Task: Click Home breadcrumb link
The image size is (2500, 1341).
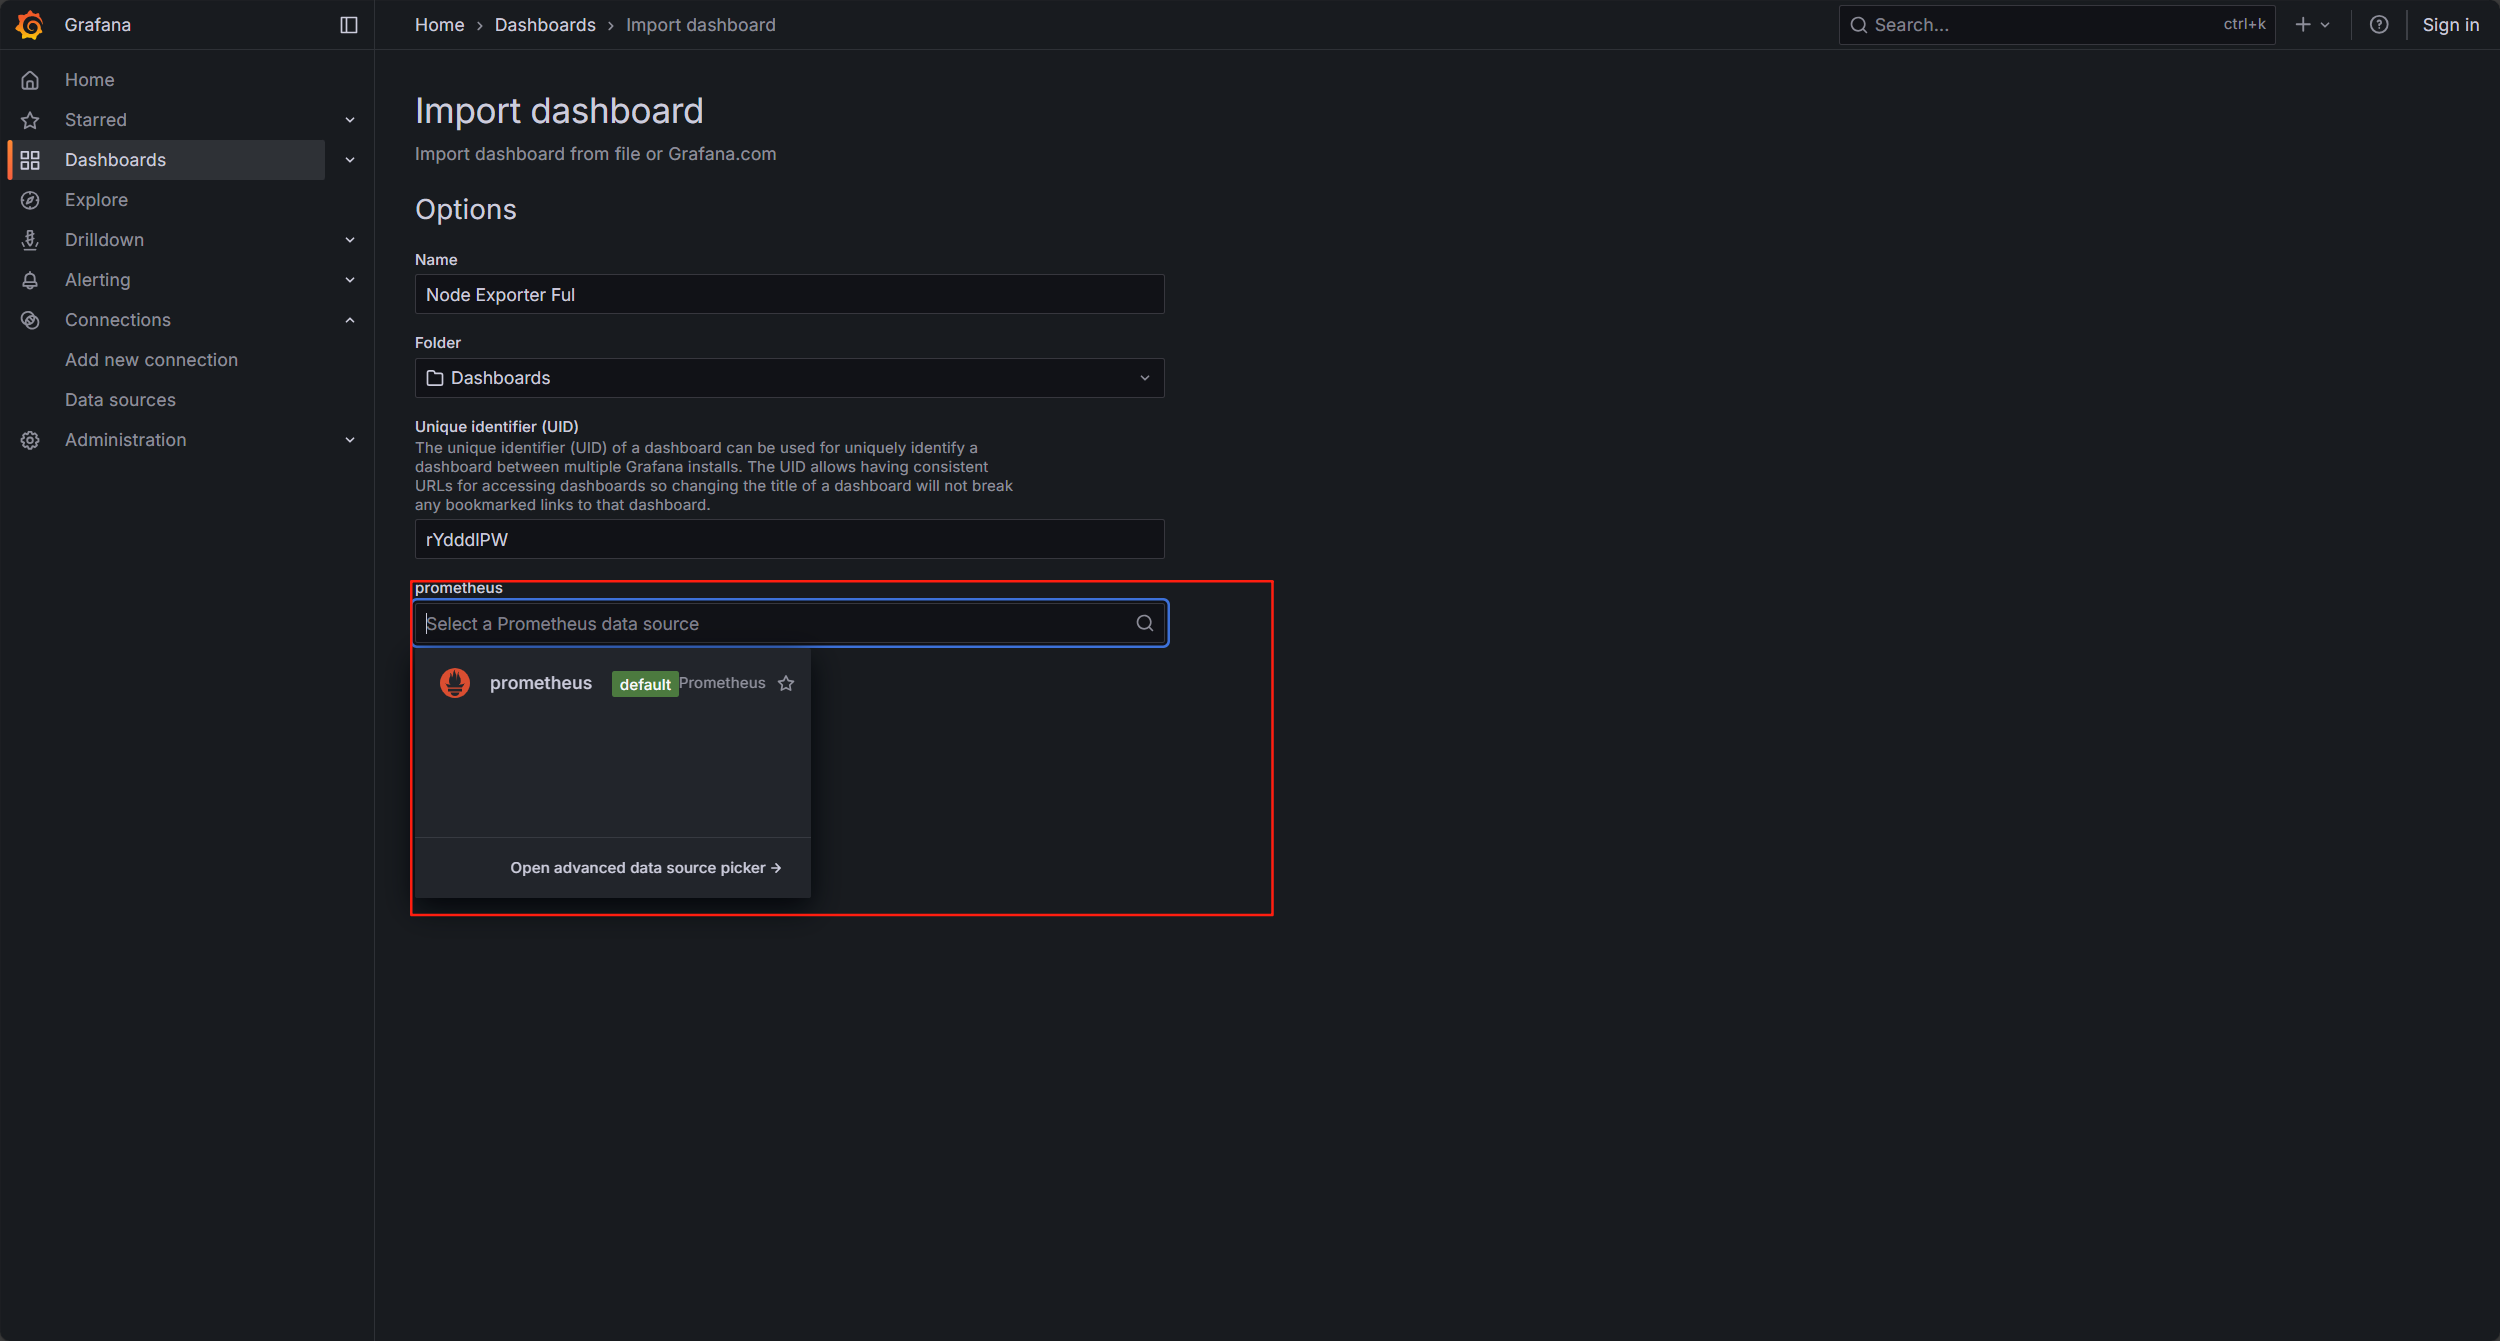Action: (x=439, y=25)
